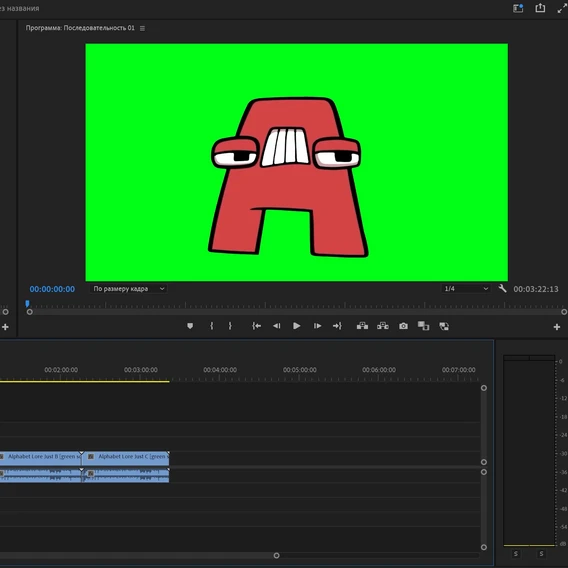This screenshot has height=568, width=568.
Task: Click timeline ruler at 00:06:00:00
Action: tap(379, 370)
